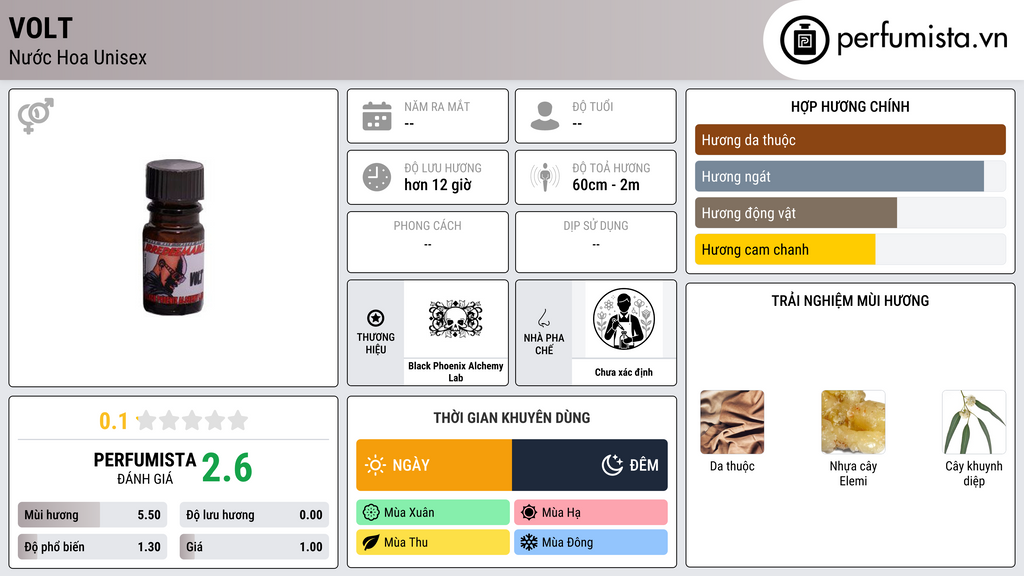Screen dimensions: 1024x576
Task: Click the nose icon above Nhà pha chế
Action: coord(543,318)
